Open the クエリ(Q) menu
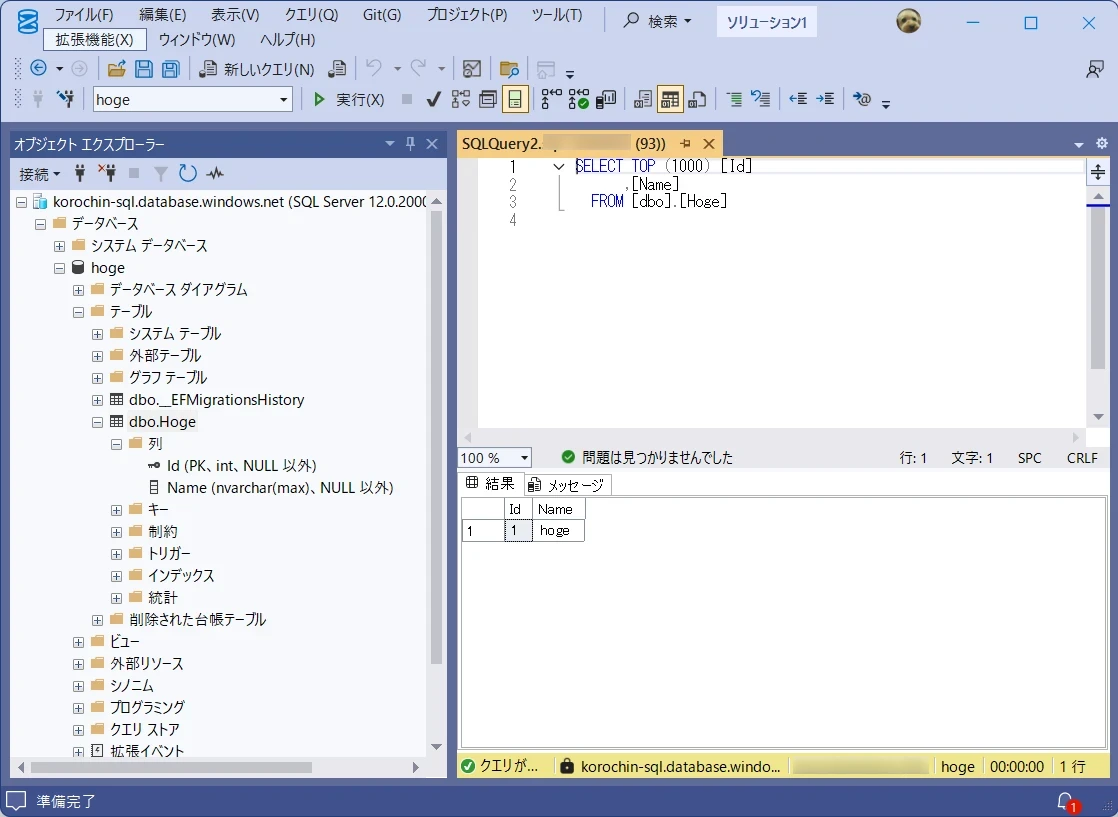The image size is (1118, 817). [311, 15]
